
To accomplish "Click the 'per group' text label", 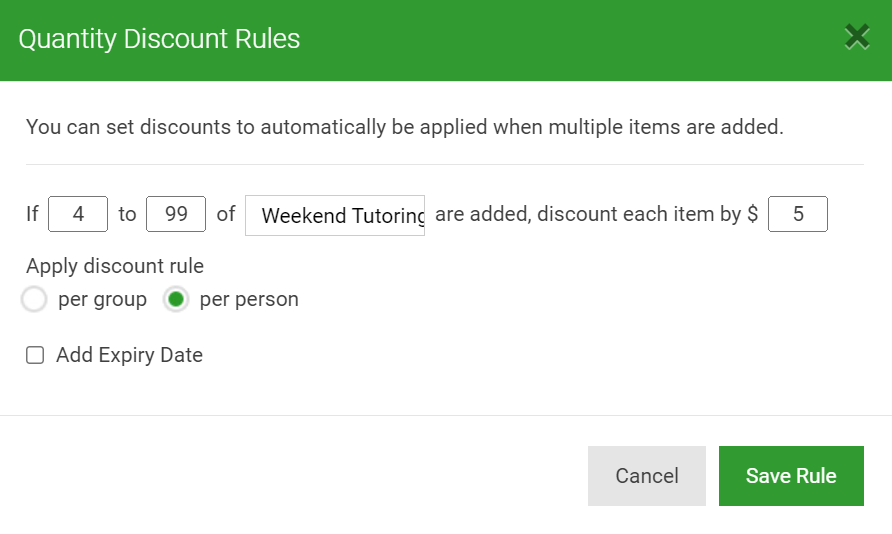I will (x=102, y=299).
